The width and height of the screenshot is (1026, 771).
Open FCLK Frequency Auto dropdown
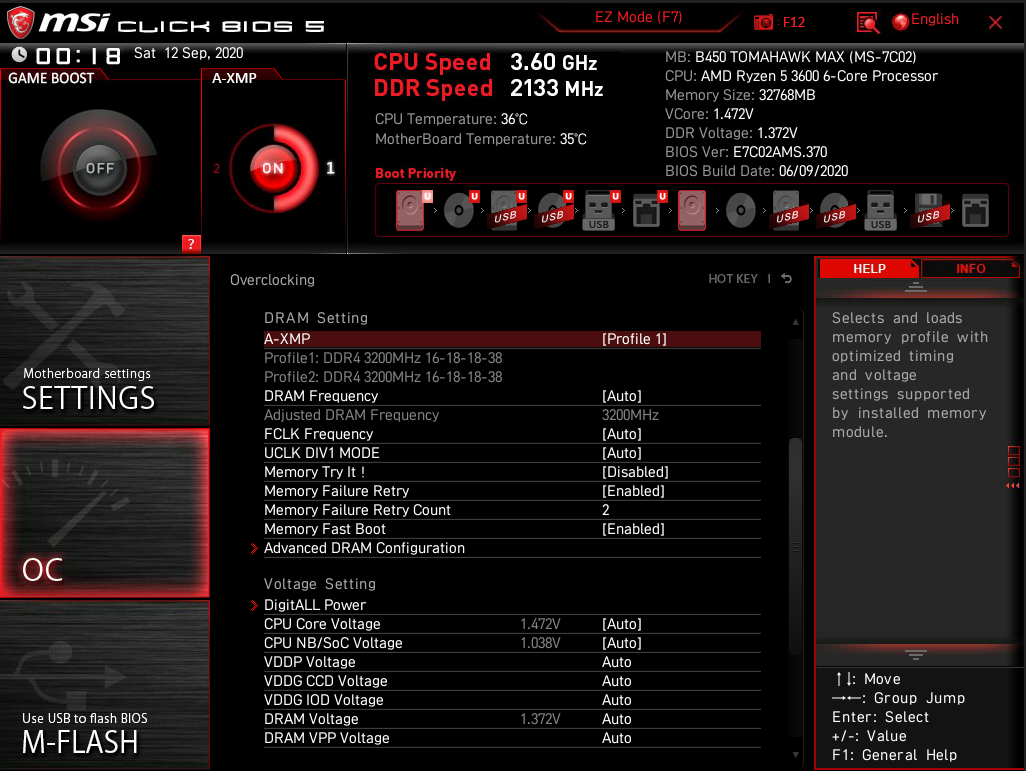tap(622, 434)
